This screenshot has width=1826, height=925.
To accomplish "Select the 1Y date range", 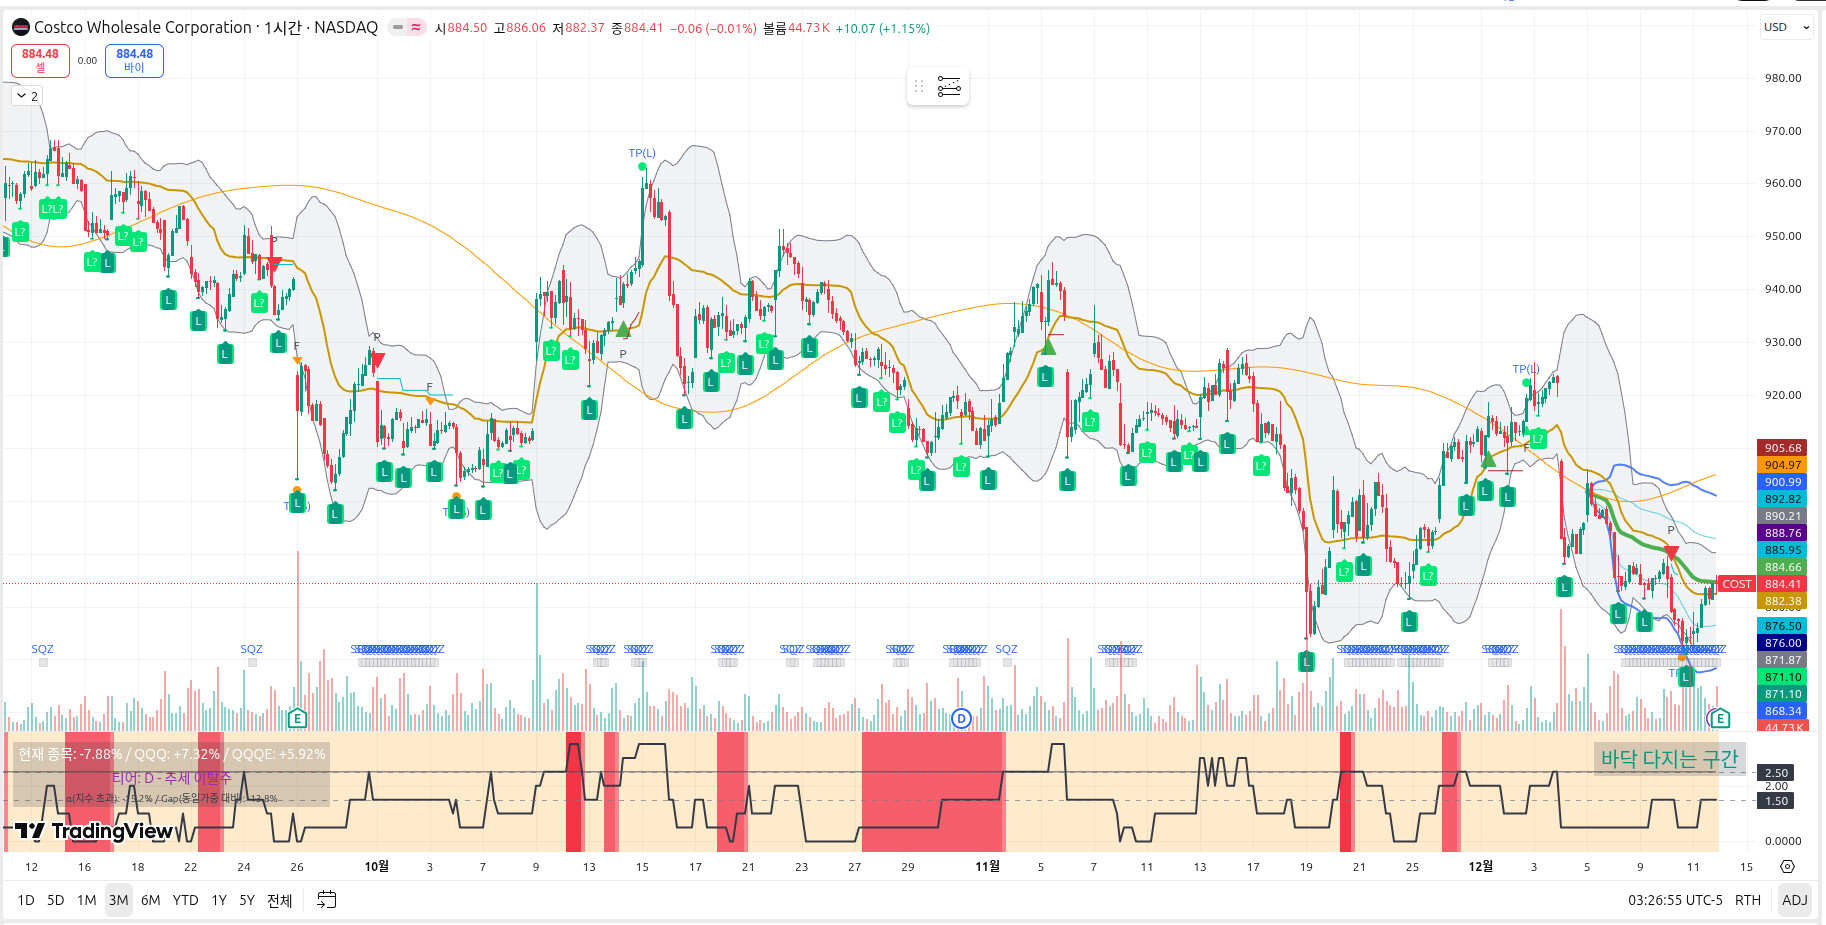I will [219, 900].
